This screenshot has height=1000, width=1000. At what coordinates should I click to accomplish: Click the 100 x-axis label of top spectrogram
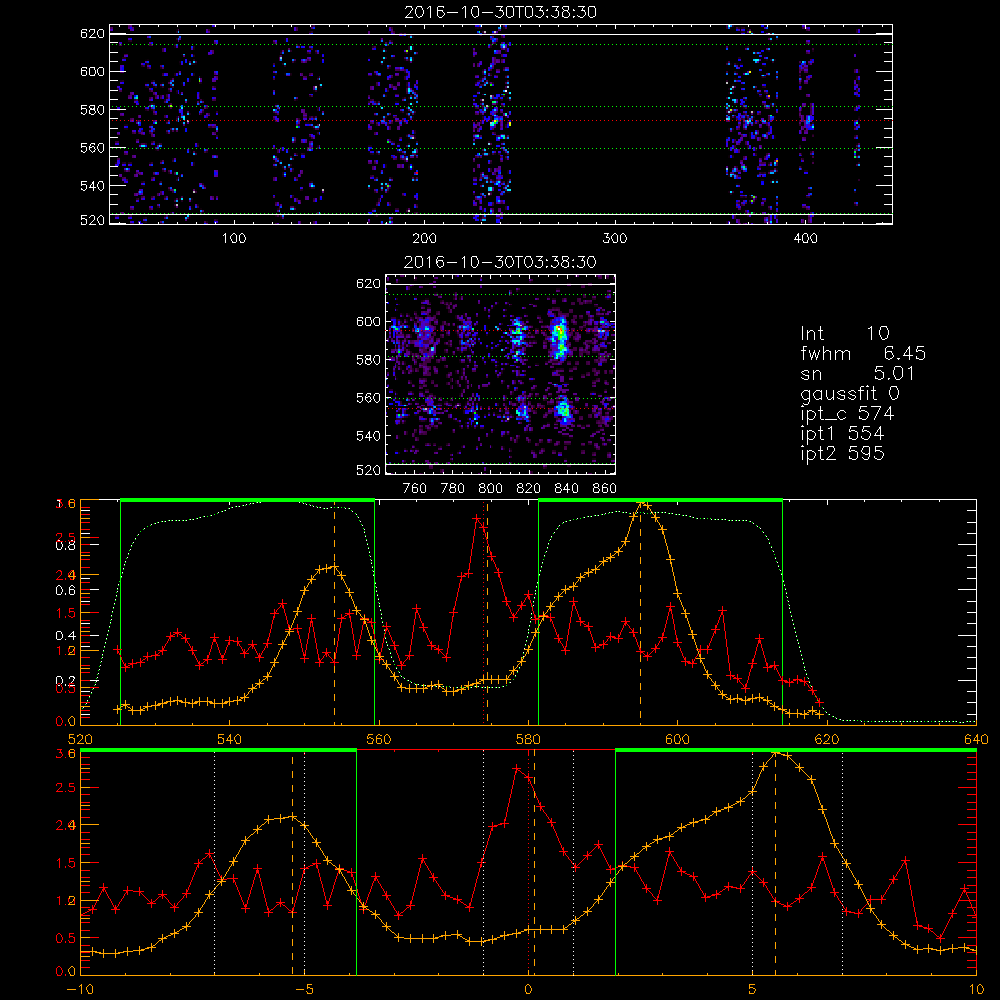click(234, 239)
